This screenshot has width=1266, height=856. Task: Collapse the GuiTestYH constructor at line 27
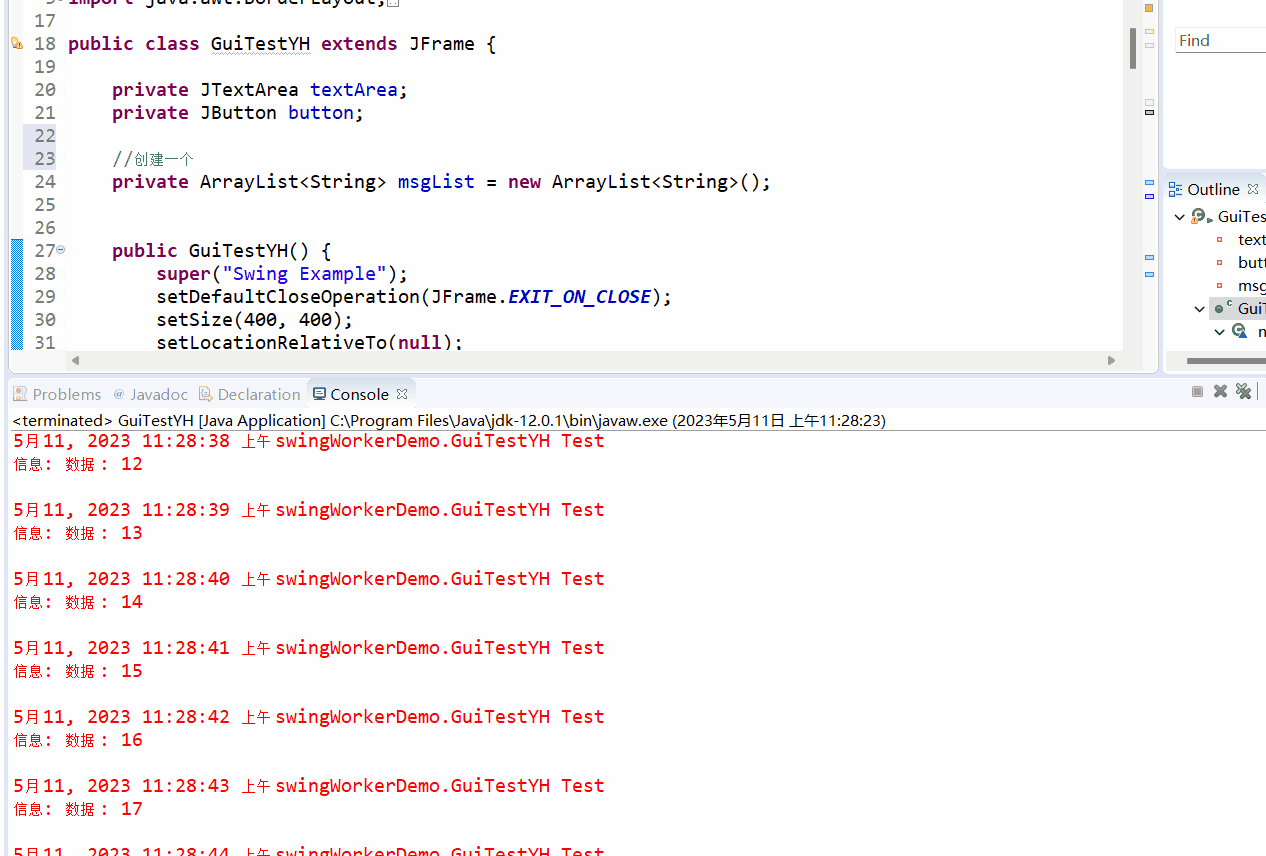pos(60,249)
